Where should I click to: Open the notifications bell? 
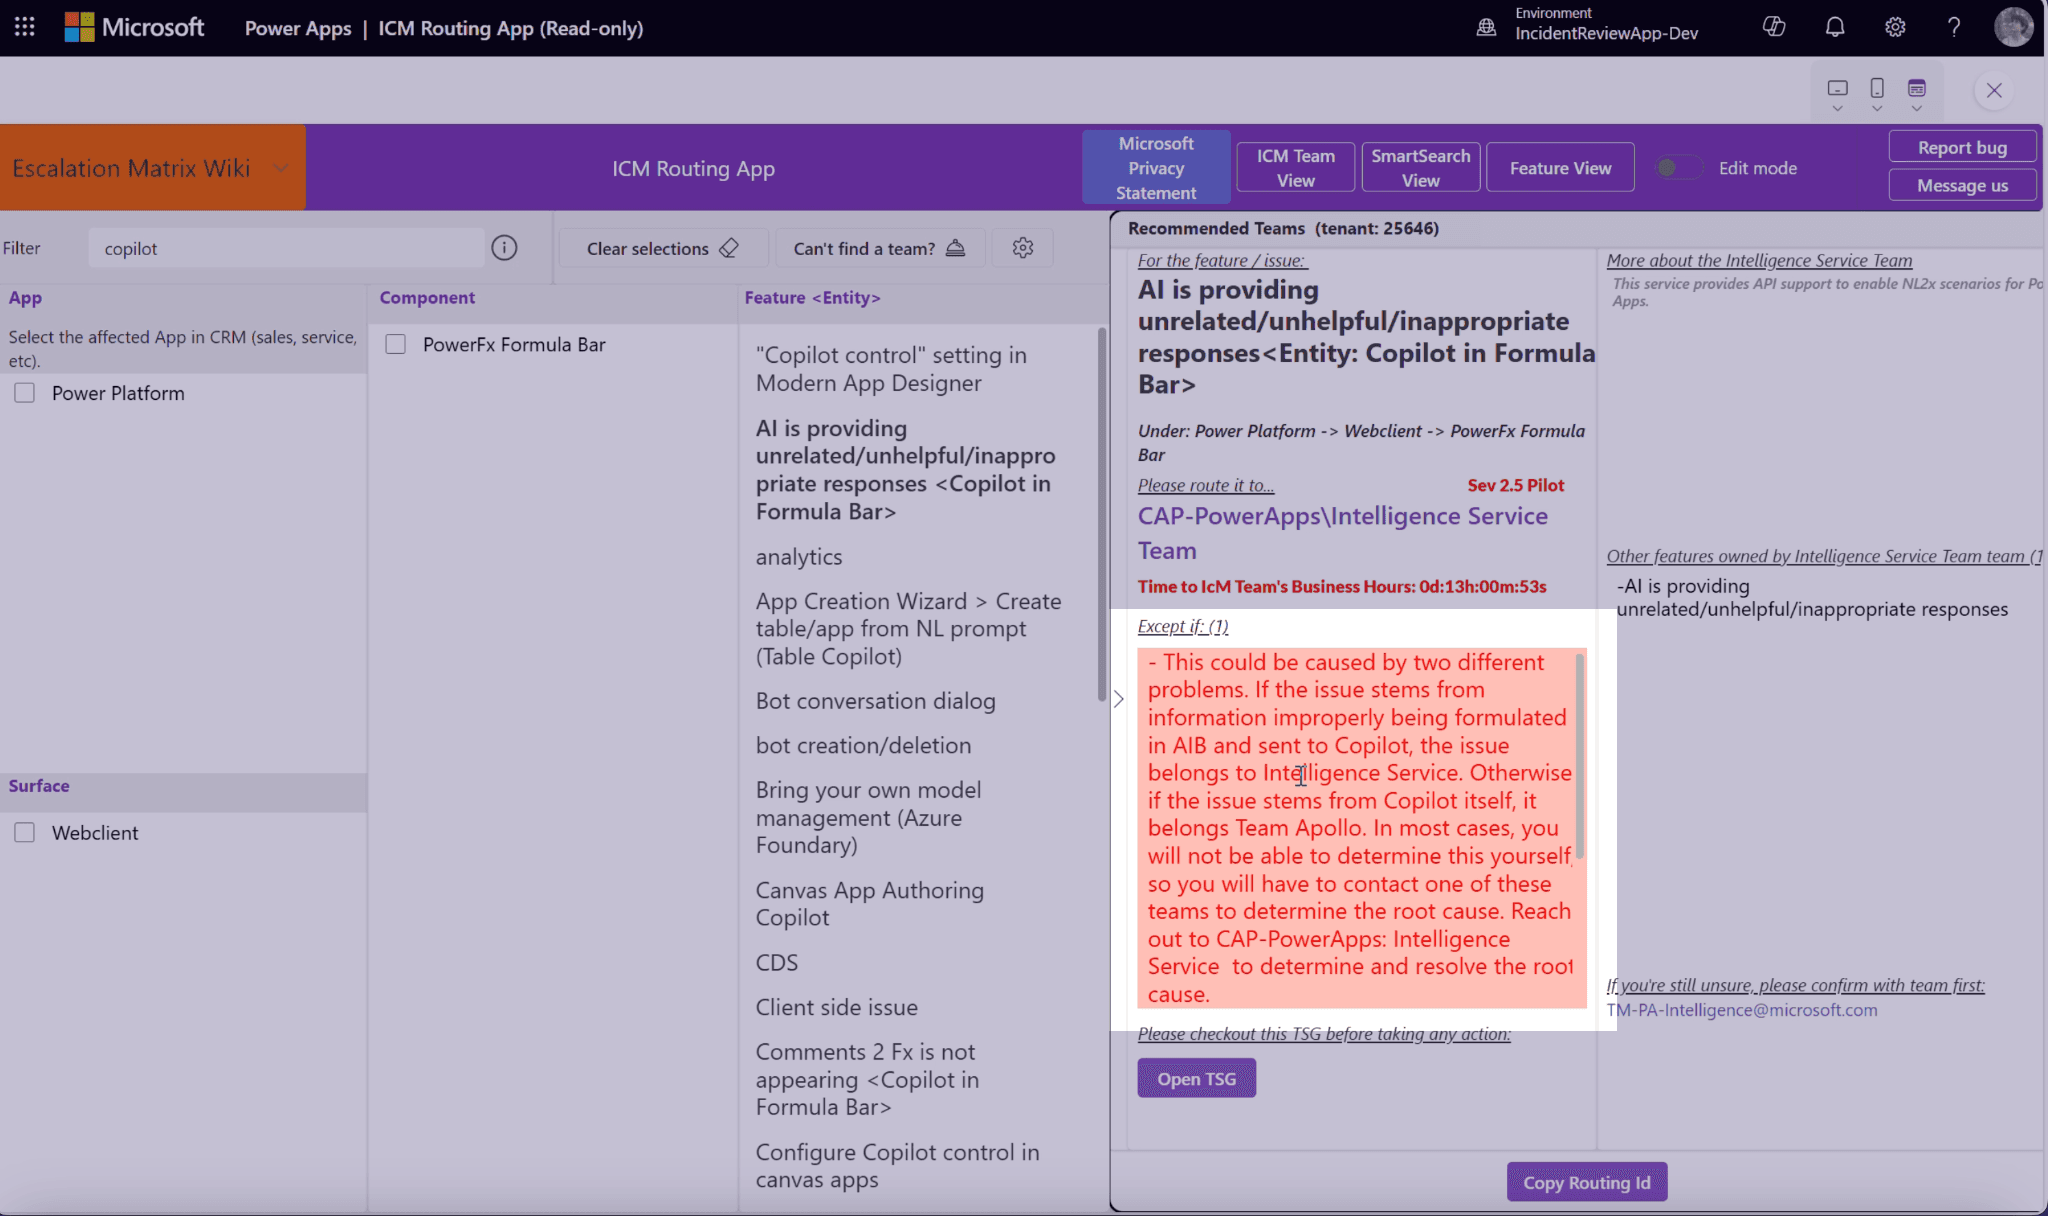click(1835, 27)
